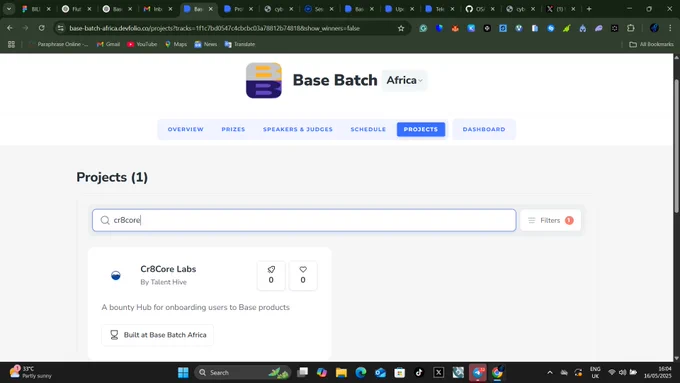Open the Filters panel

tap(550, 220)
